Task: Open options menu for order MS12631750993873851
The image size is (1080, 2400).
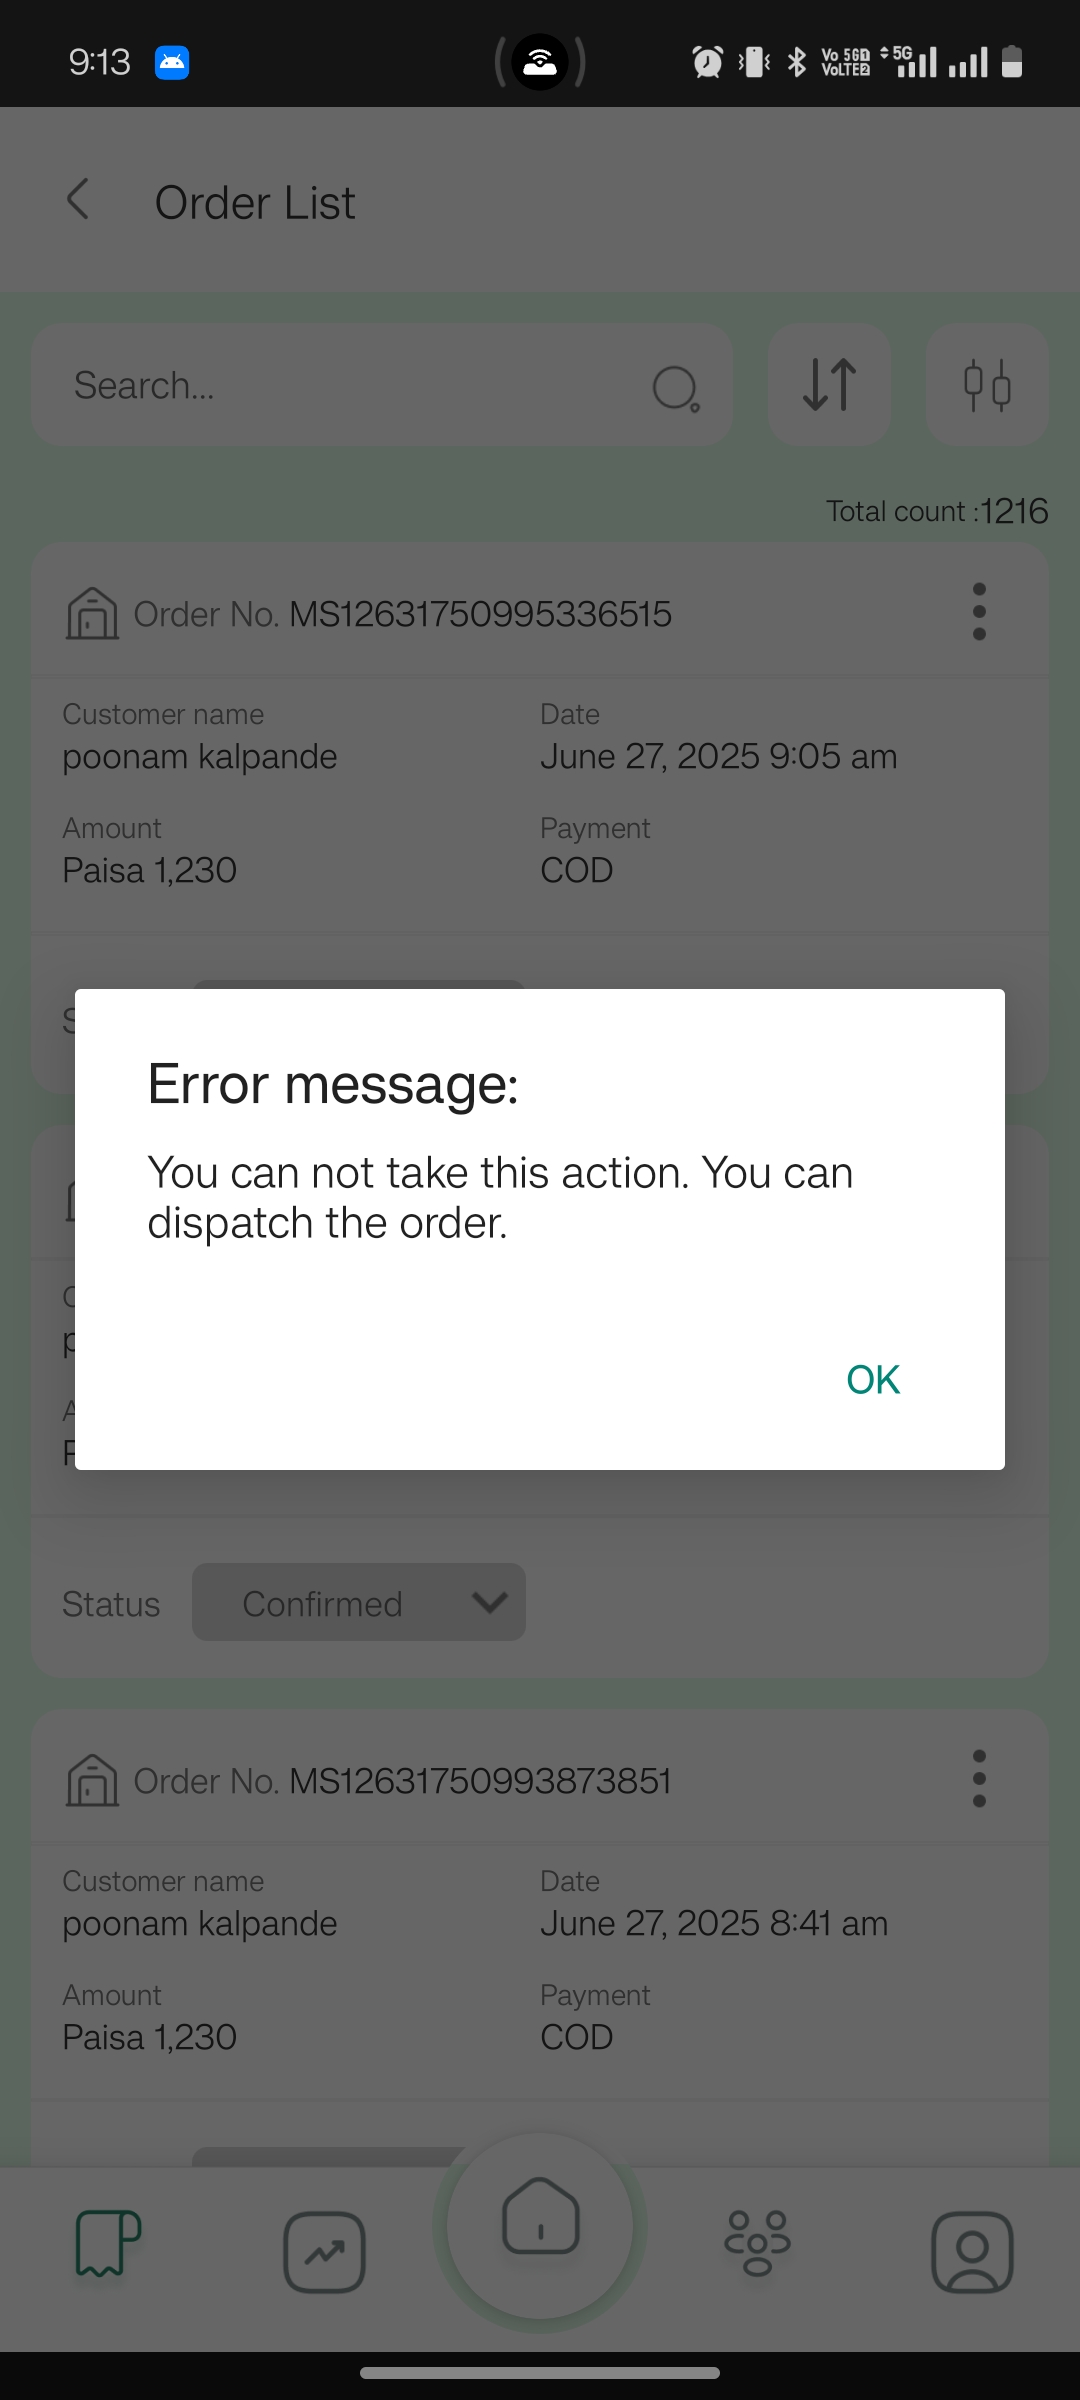Action: click(979, 1779)
